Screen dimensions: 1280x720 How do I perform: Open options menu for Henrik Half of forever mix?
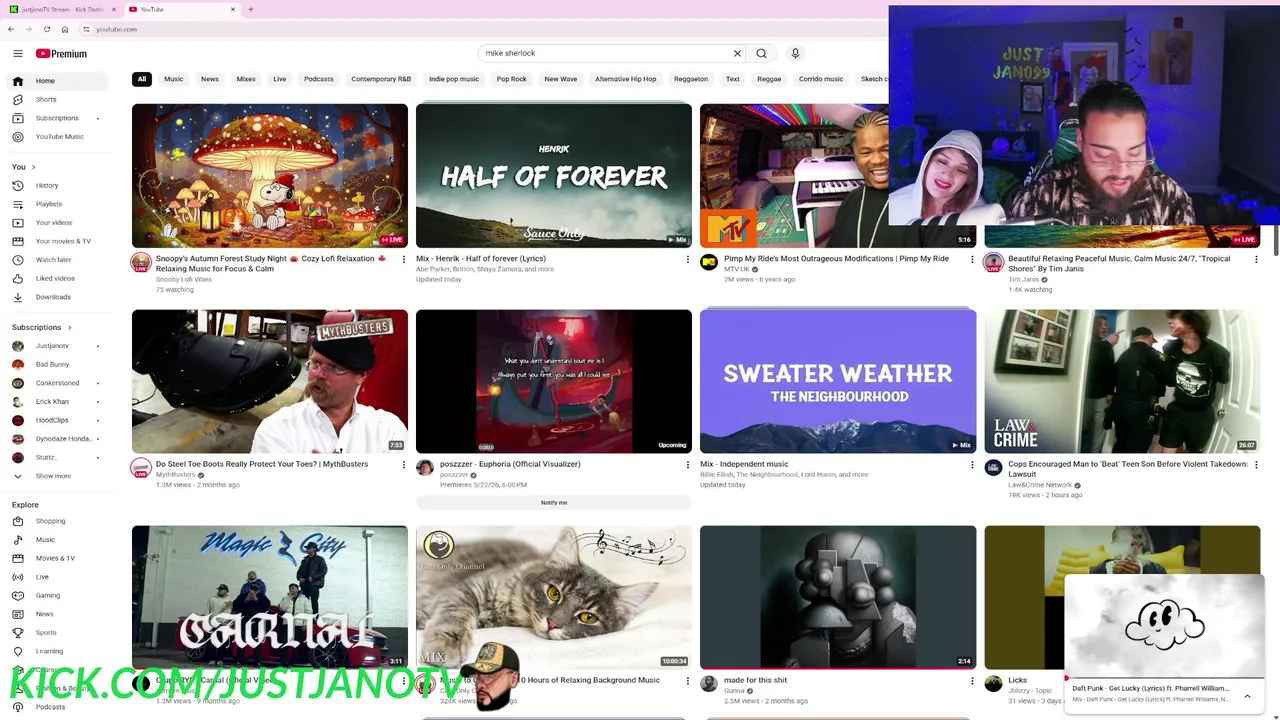click(x=688, y=259)
